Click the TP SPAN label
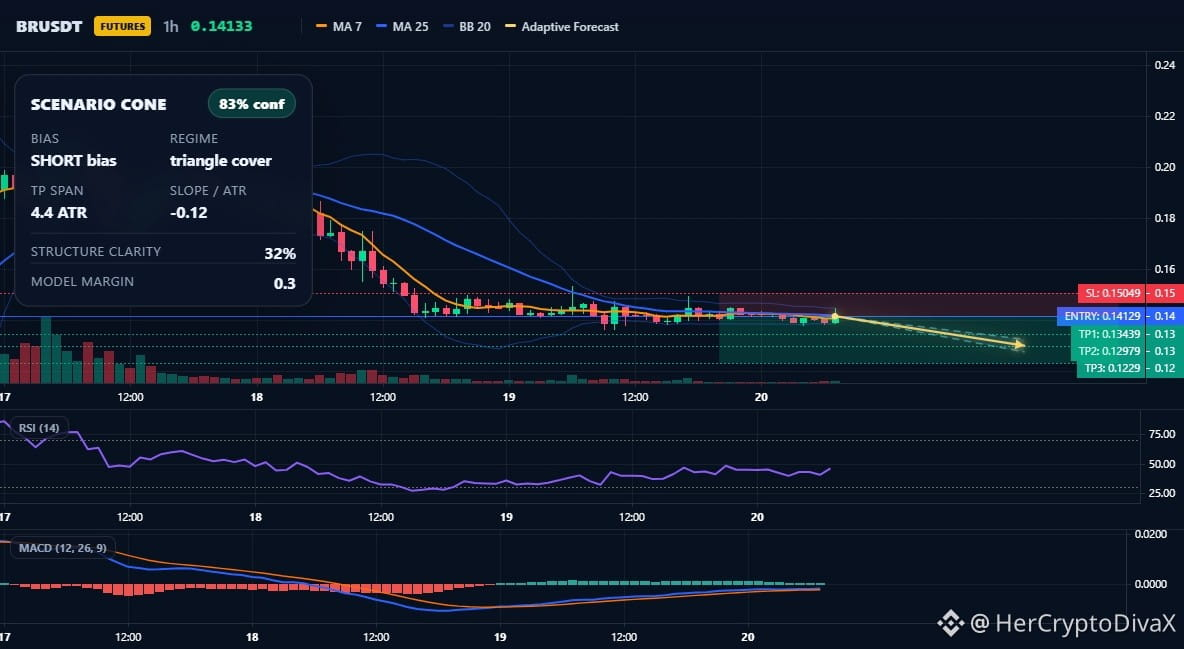Screen dimensions: 1184x649 pyautogui.click(x=57, y=190)
